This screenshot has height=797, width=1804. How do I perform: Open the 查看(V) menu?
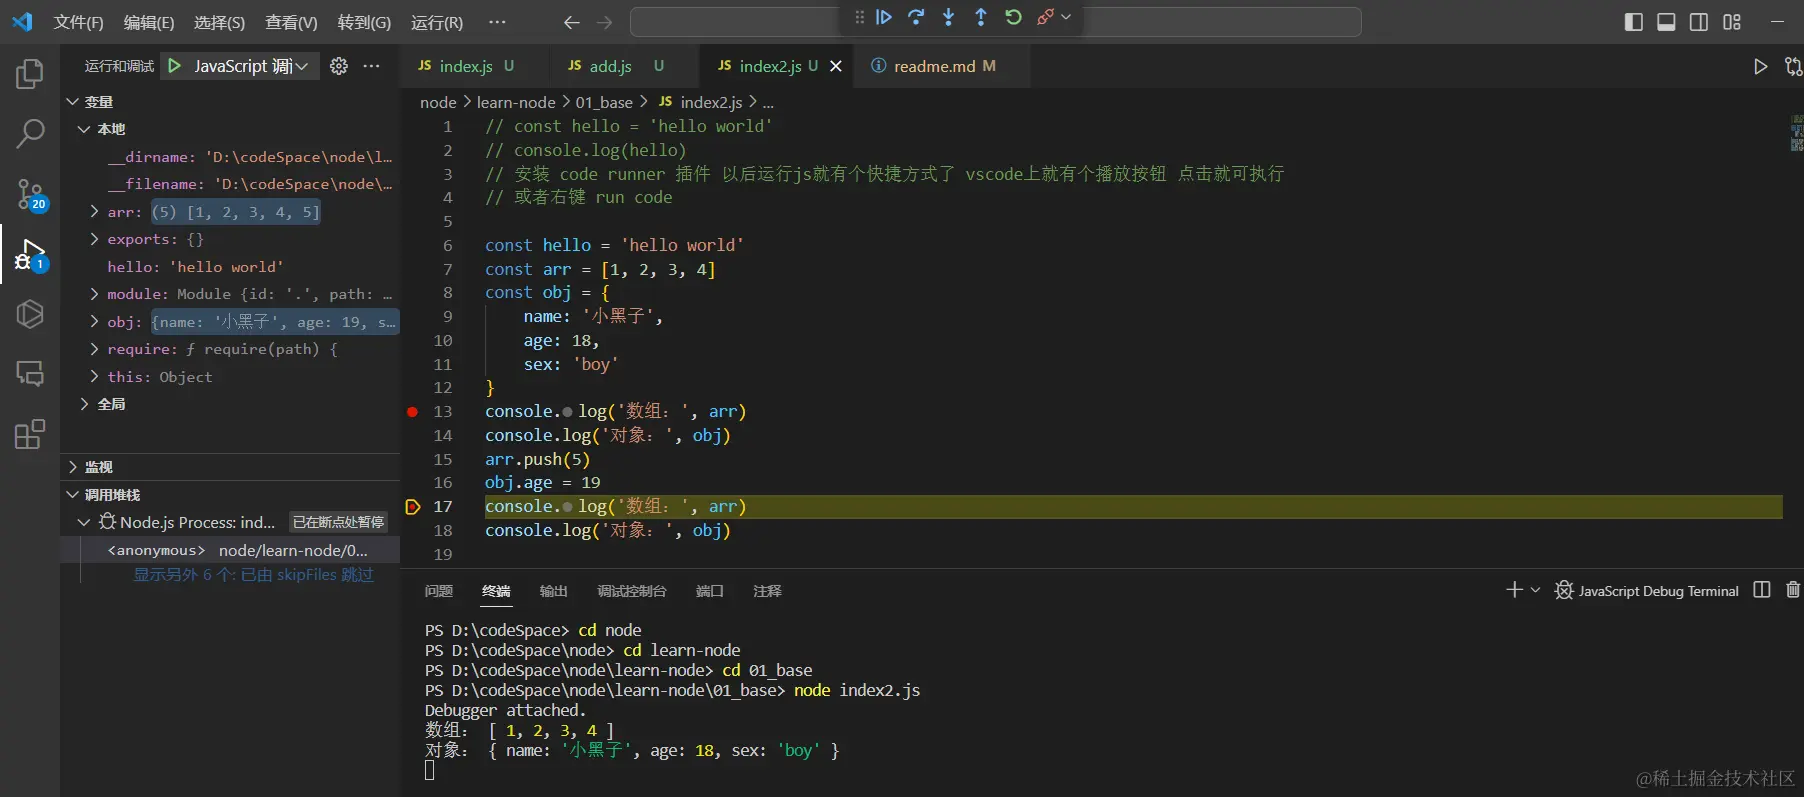point(291,22)
